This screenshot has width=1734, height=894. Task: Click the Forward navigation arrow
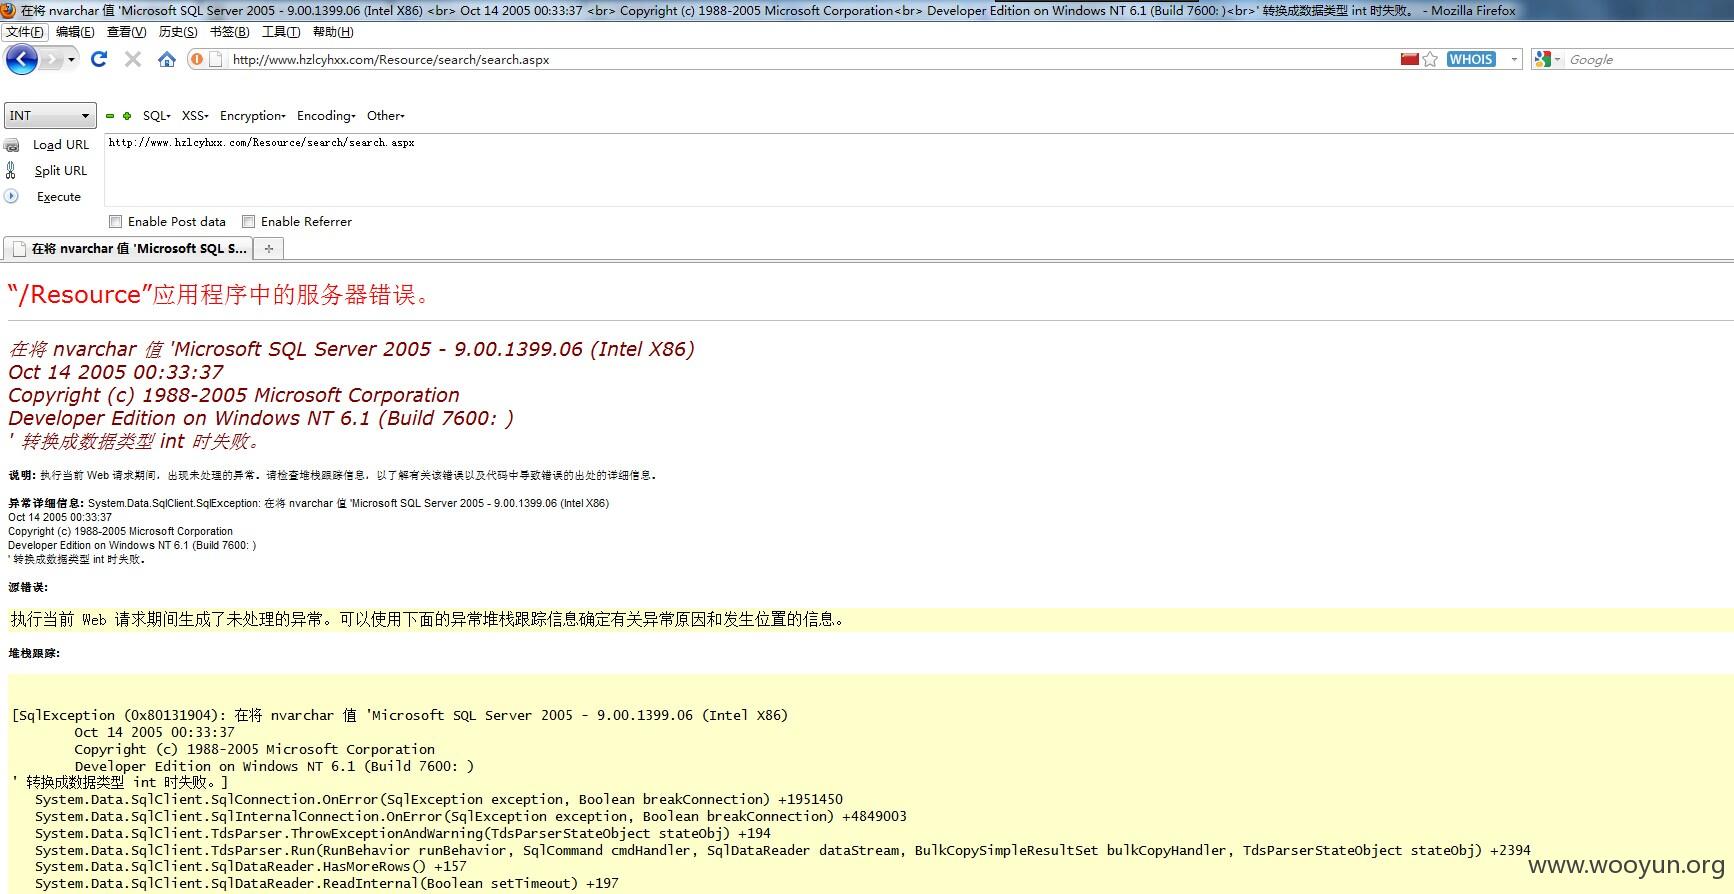point(50,59)
